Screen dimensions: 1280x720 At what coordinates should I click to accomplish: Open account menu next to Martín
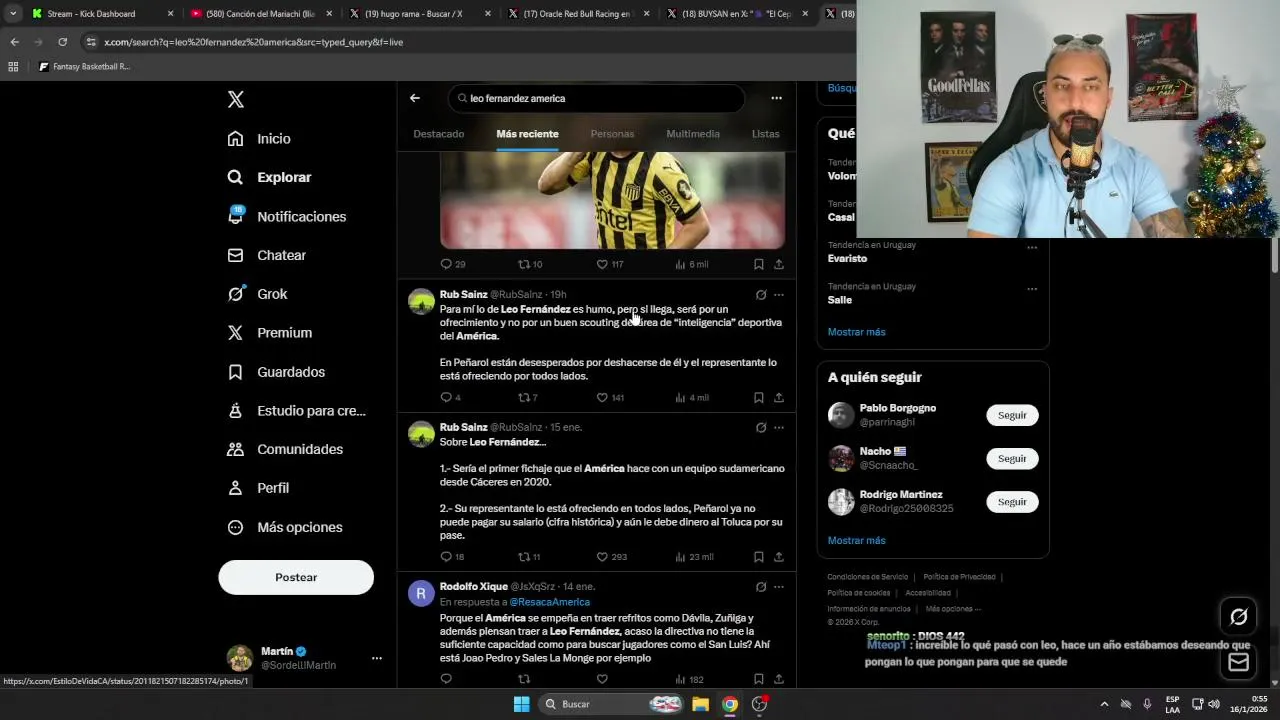[x=376, y=658]
